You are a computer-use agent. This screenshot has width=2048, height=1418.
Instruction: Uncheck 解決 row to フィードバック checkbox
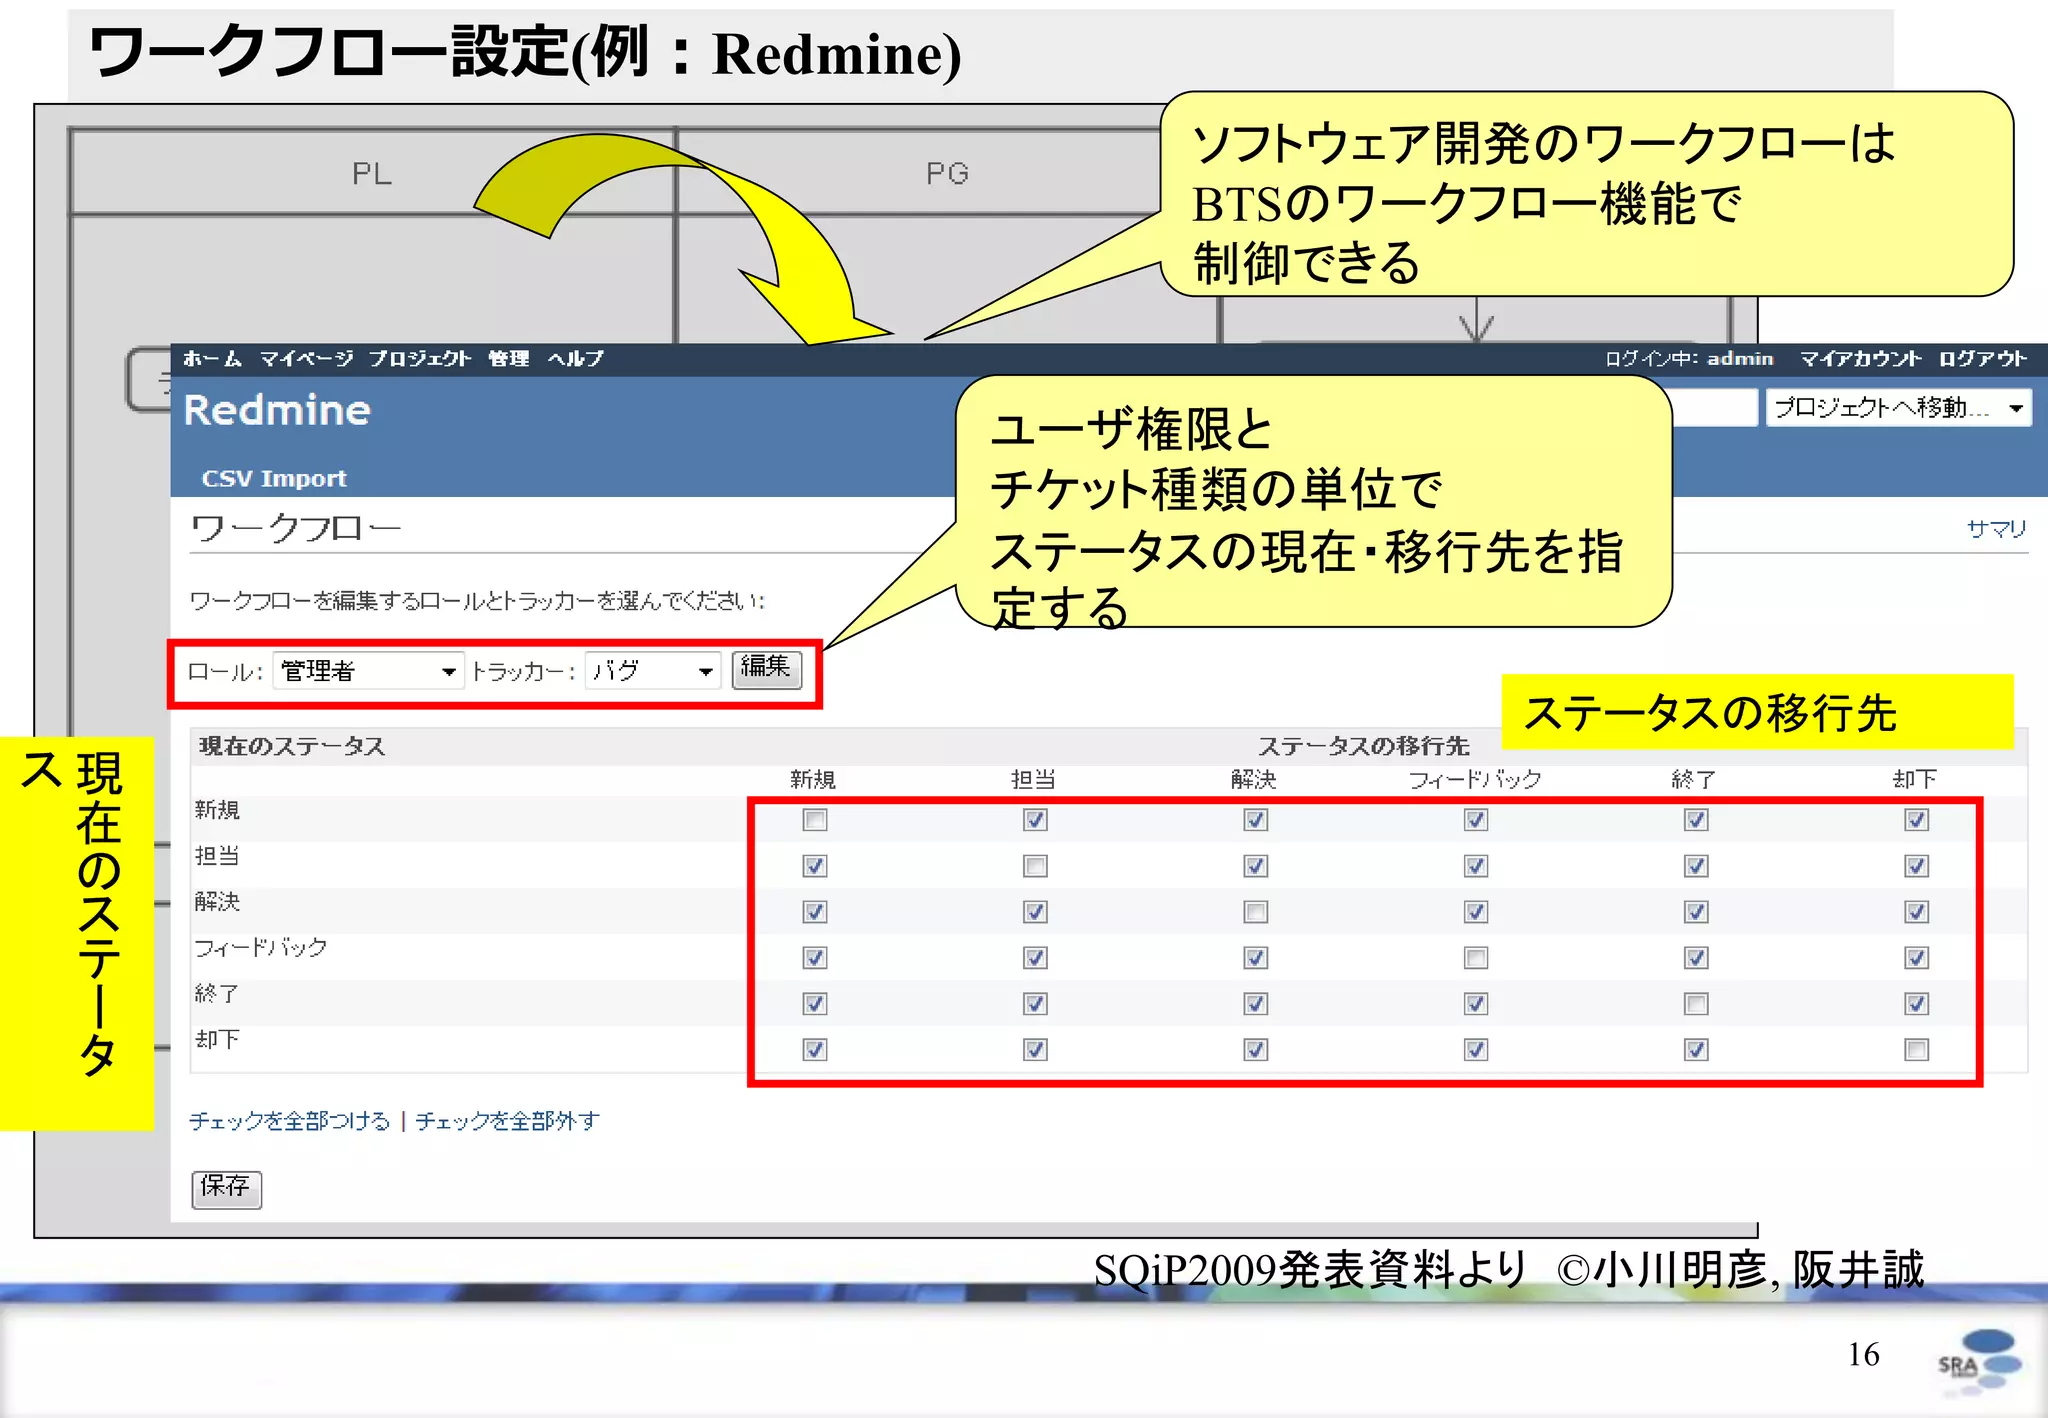1476,912
